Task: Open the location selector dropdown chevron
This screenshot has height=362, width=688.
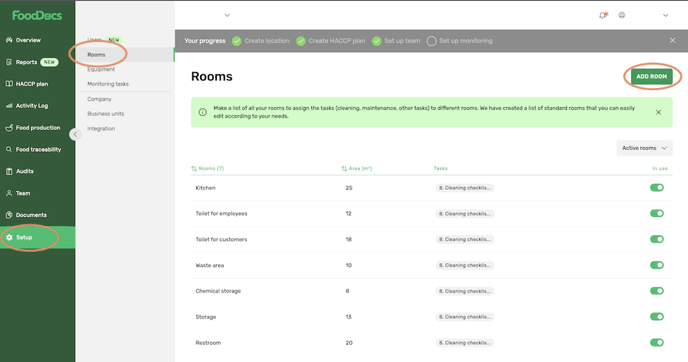Action: coord(227,15)
